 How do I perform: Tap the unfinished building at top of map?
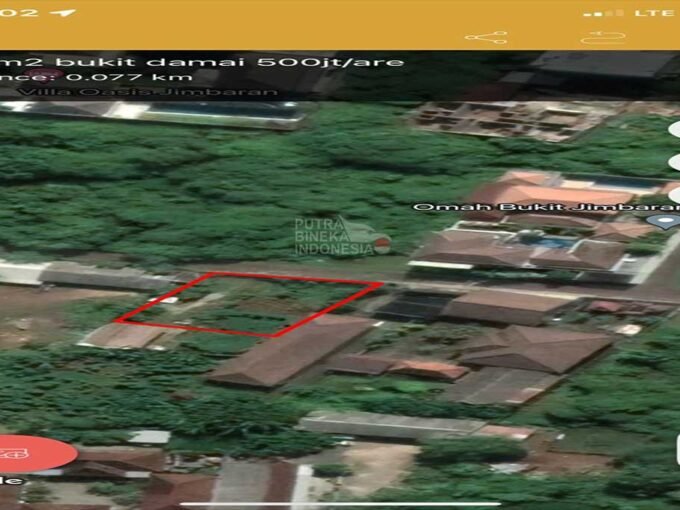pyautogui.click(x=515, y=119)
